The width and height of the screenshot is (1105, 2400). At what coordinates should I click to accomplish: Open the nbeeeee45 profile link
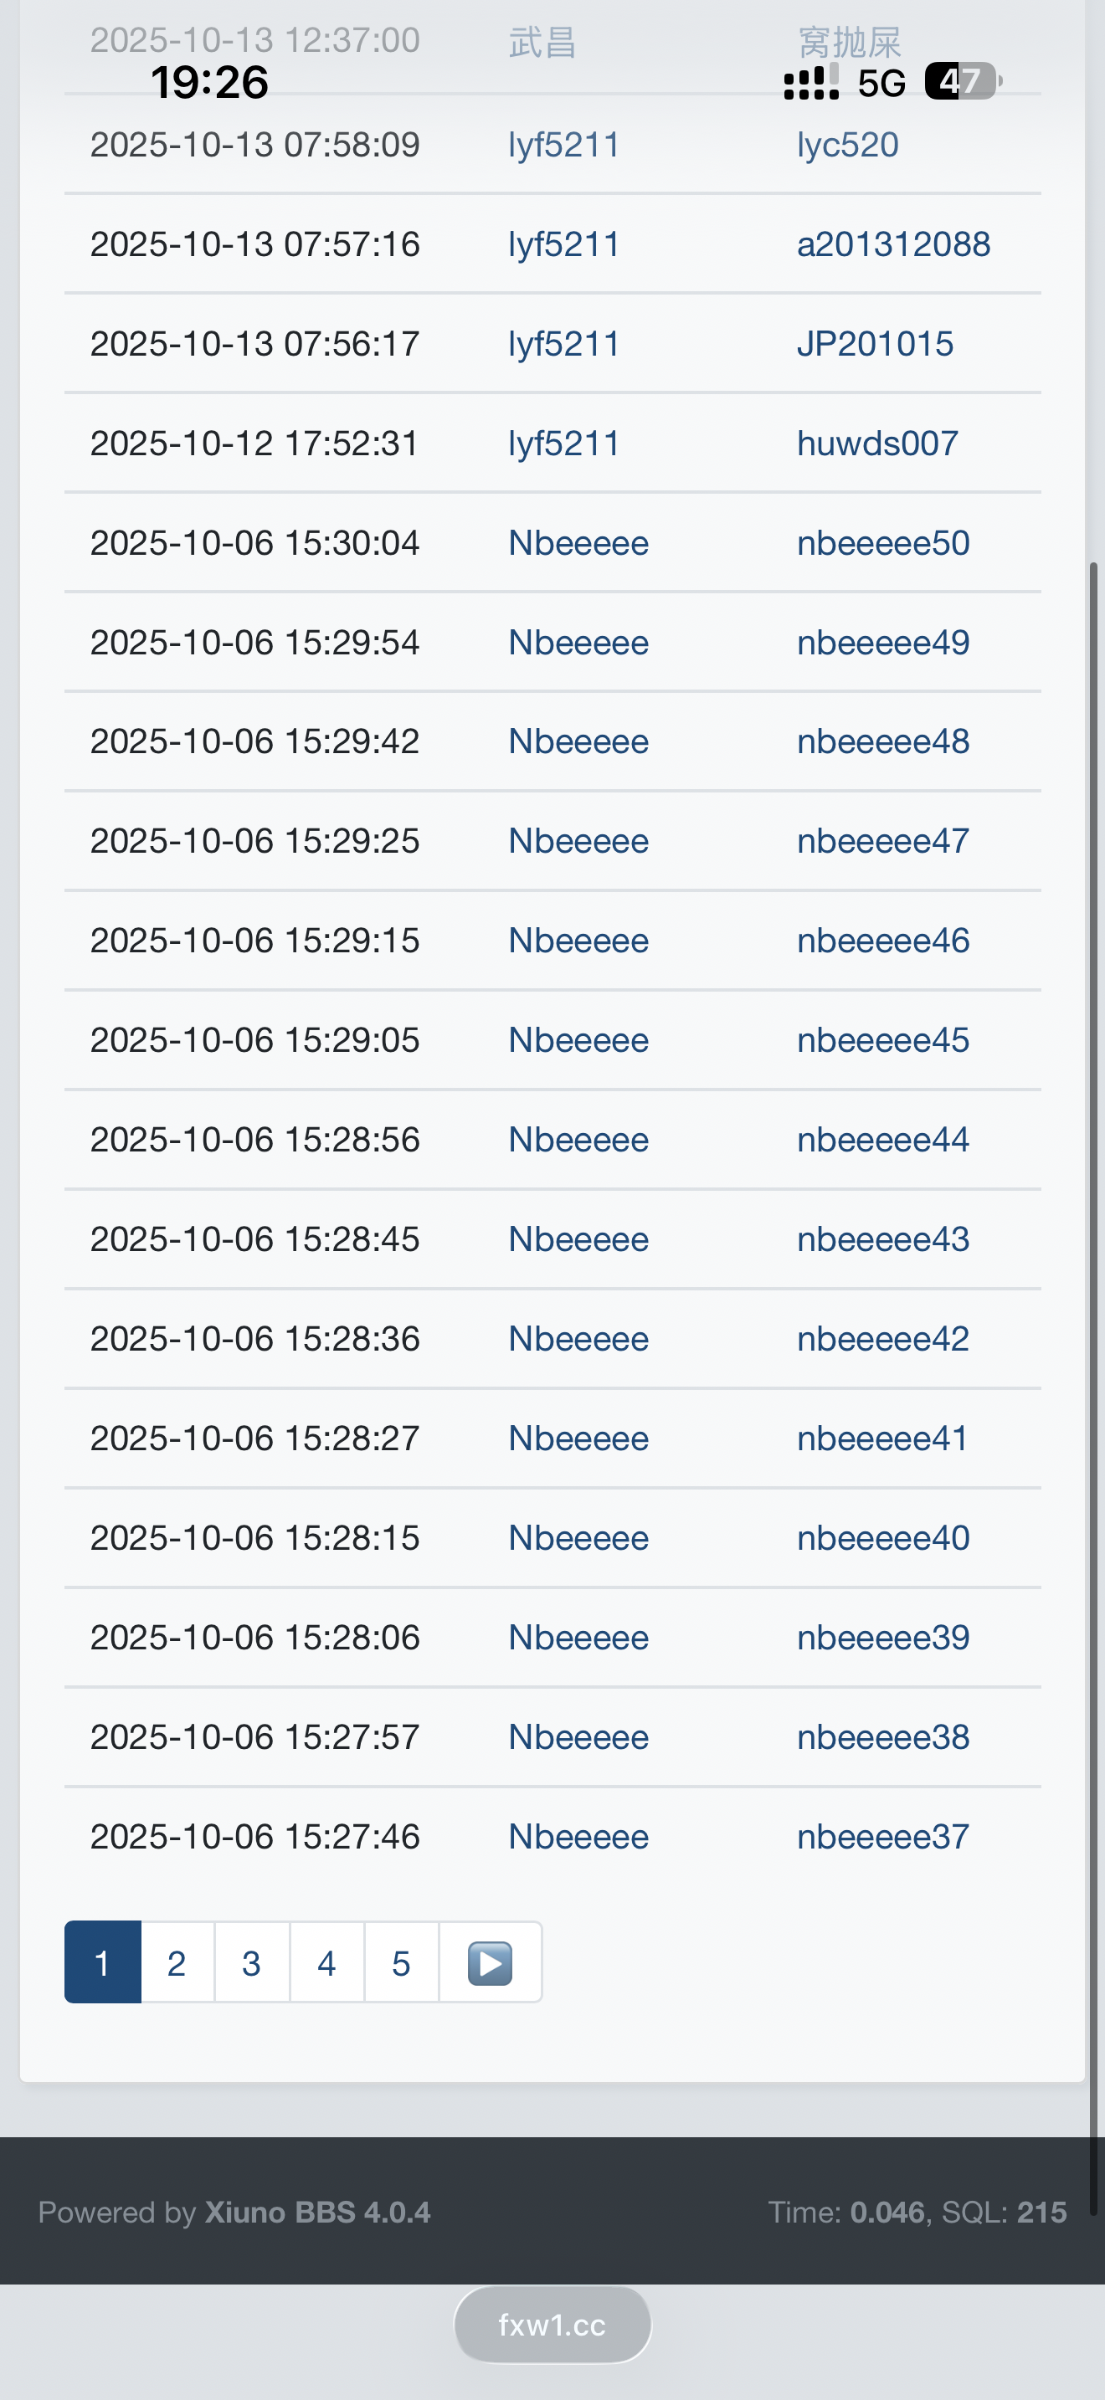(883, 1040)
